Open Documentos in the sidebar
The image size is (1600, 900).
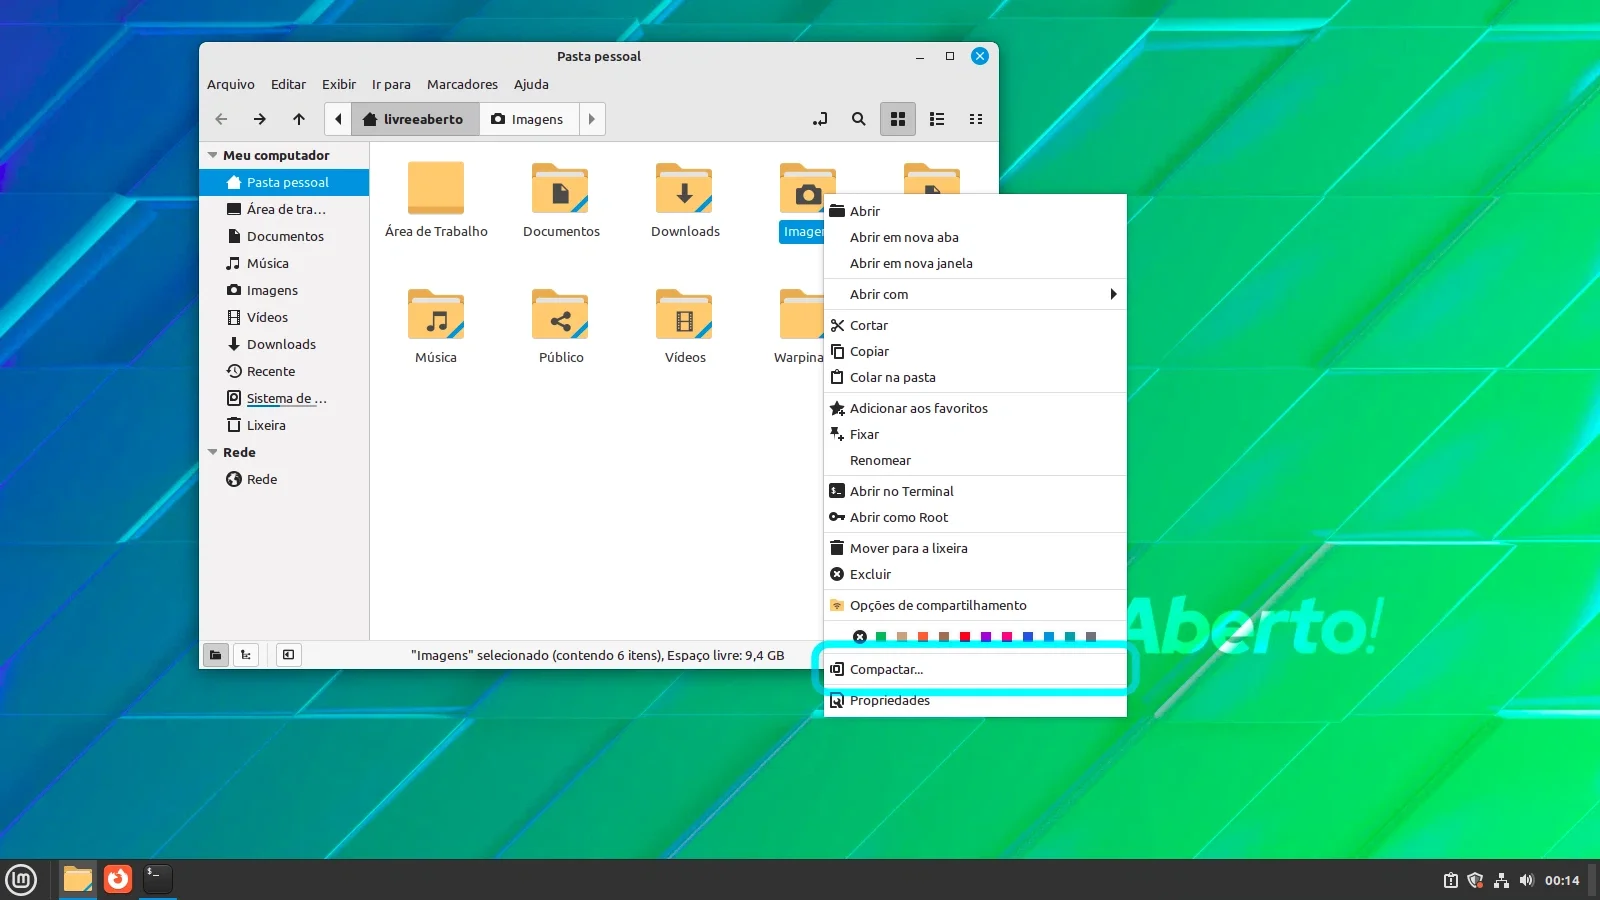(284, 237)
